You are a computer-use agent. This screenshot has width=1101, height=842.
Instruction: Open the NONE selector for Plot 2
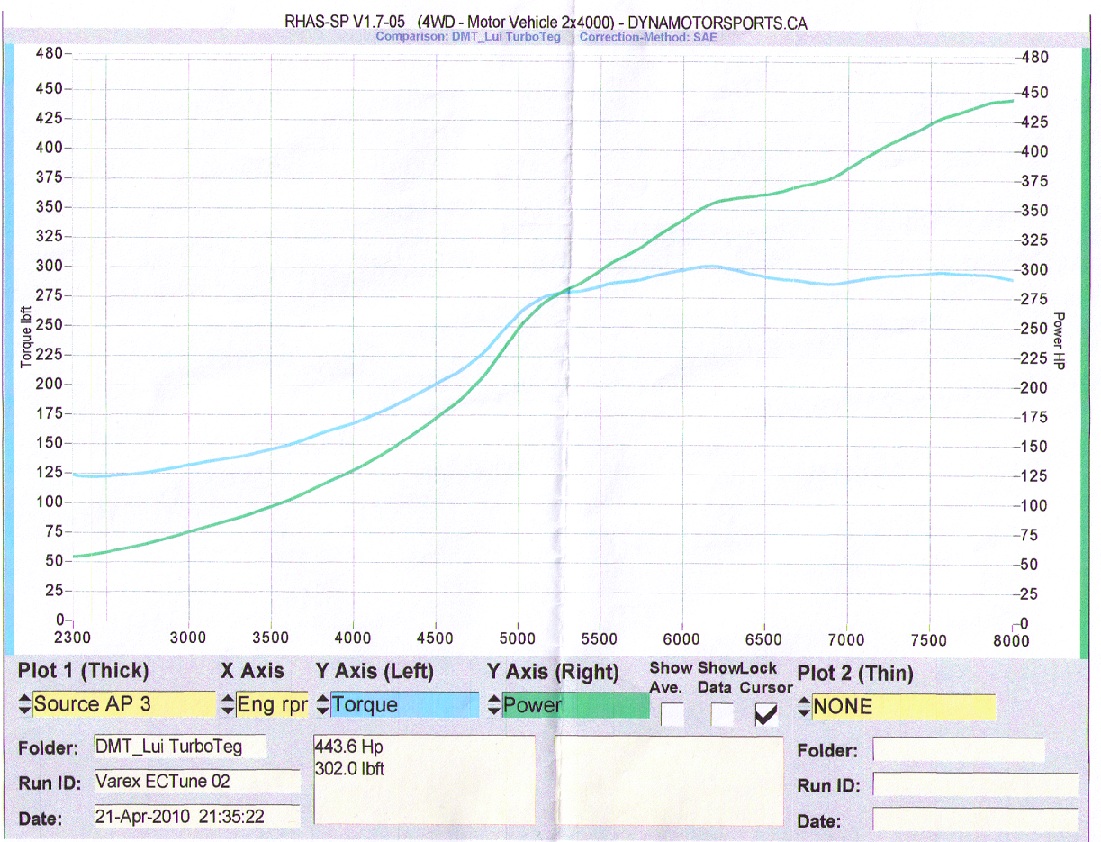click(x=904, y=707)
